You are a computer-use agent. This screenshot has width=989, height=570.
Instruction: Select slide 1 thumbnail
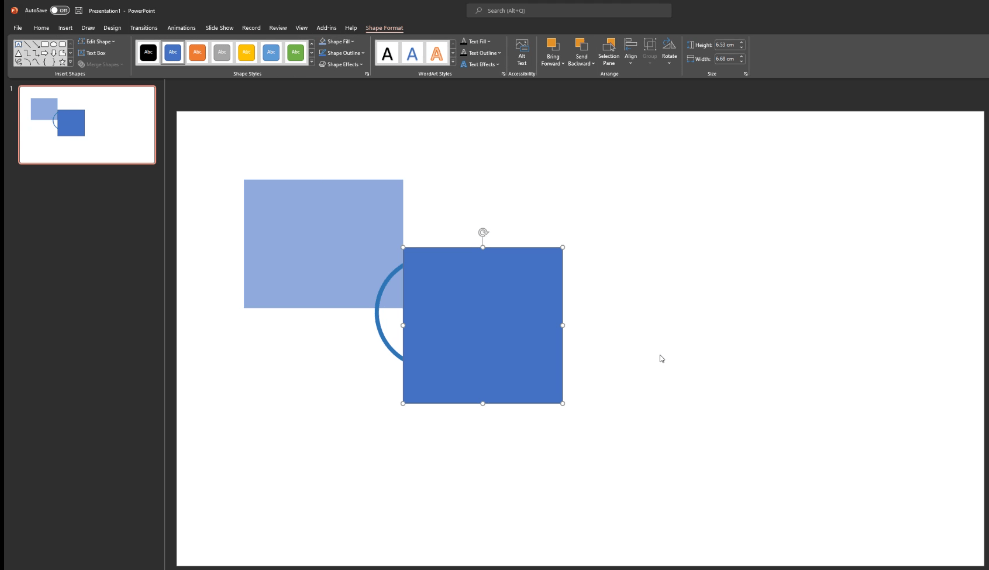[x=87, y=125]
